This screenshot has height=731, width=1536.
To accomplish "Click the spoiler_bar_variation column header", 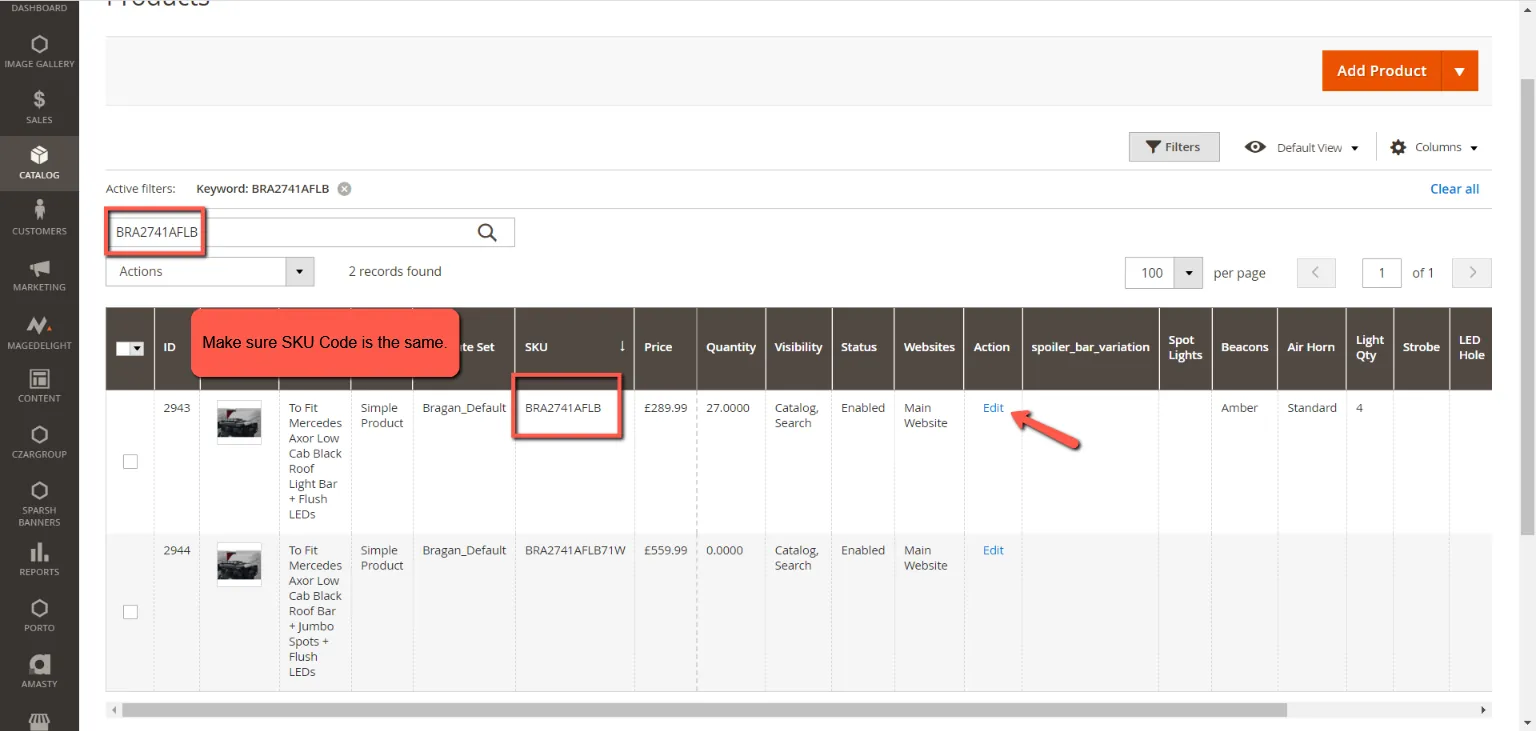I will click(1090, 348).
